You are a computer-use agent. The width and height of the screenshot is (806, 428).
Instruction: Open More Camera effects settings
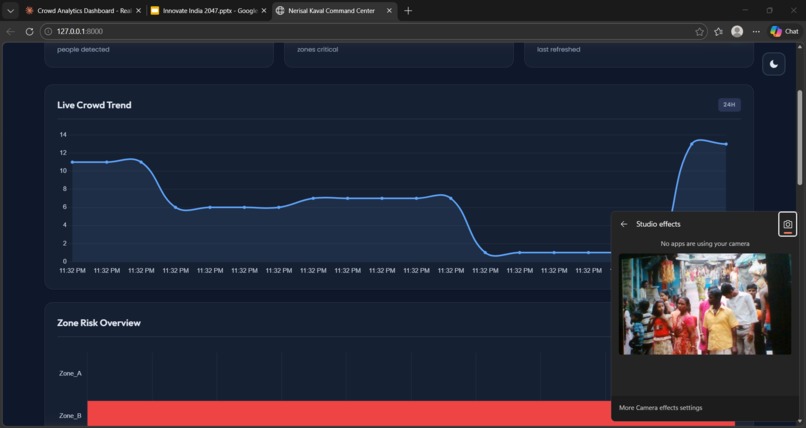point(660,408)
